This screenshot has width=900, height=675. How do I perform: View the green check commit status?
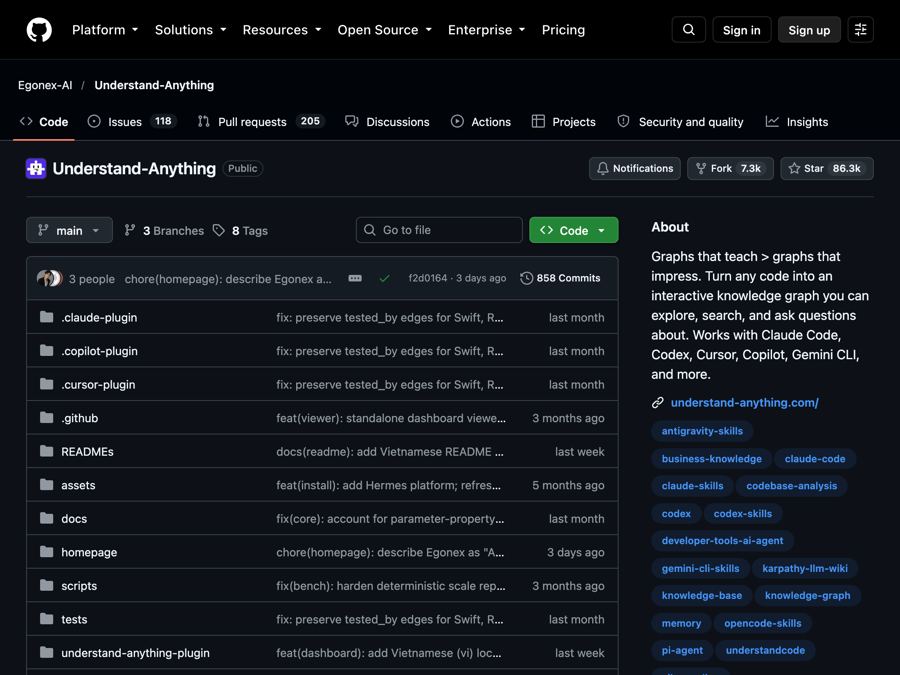pyautogui.click(x=385, y=278)
